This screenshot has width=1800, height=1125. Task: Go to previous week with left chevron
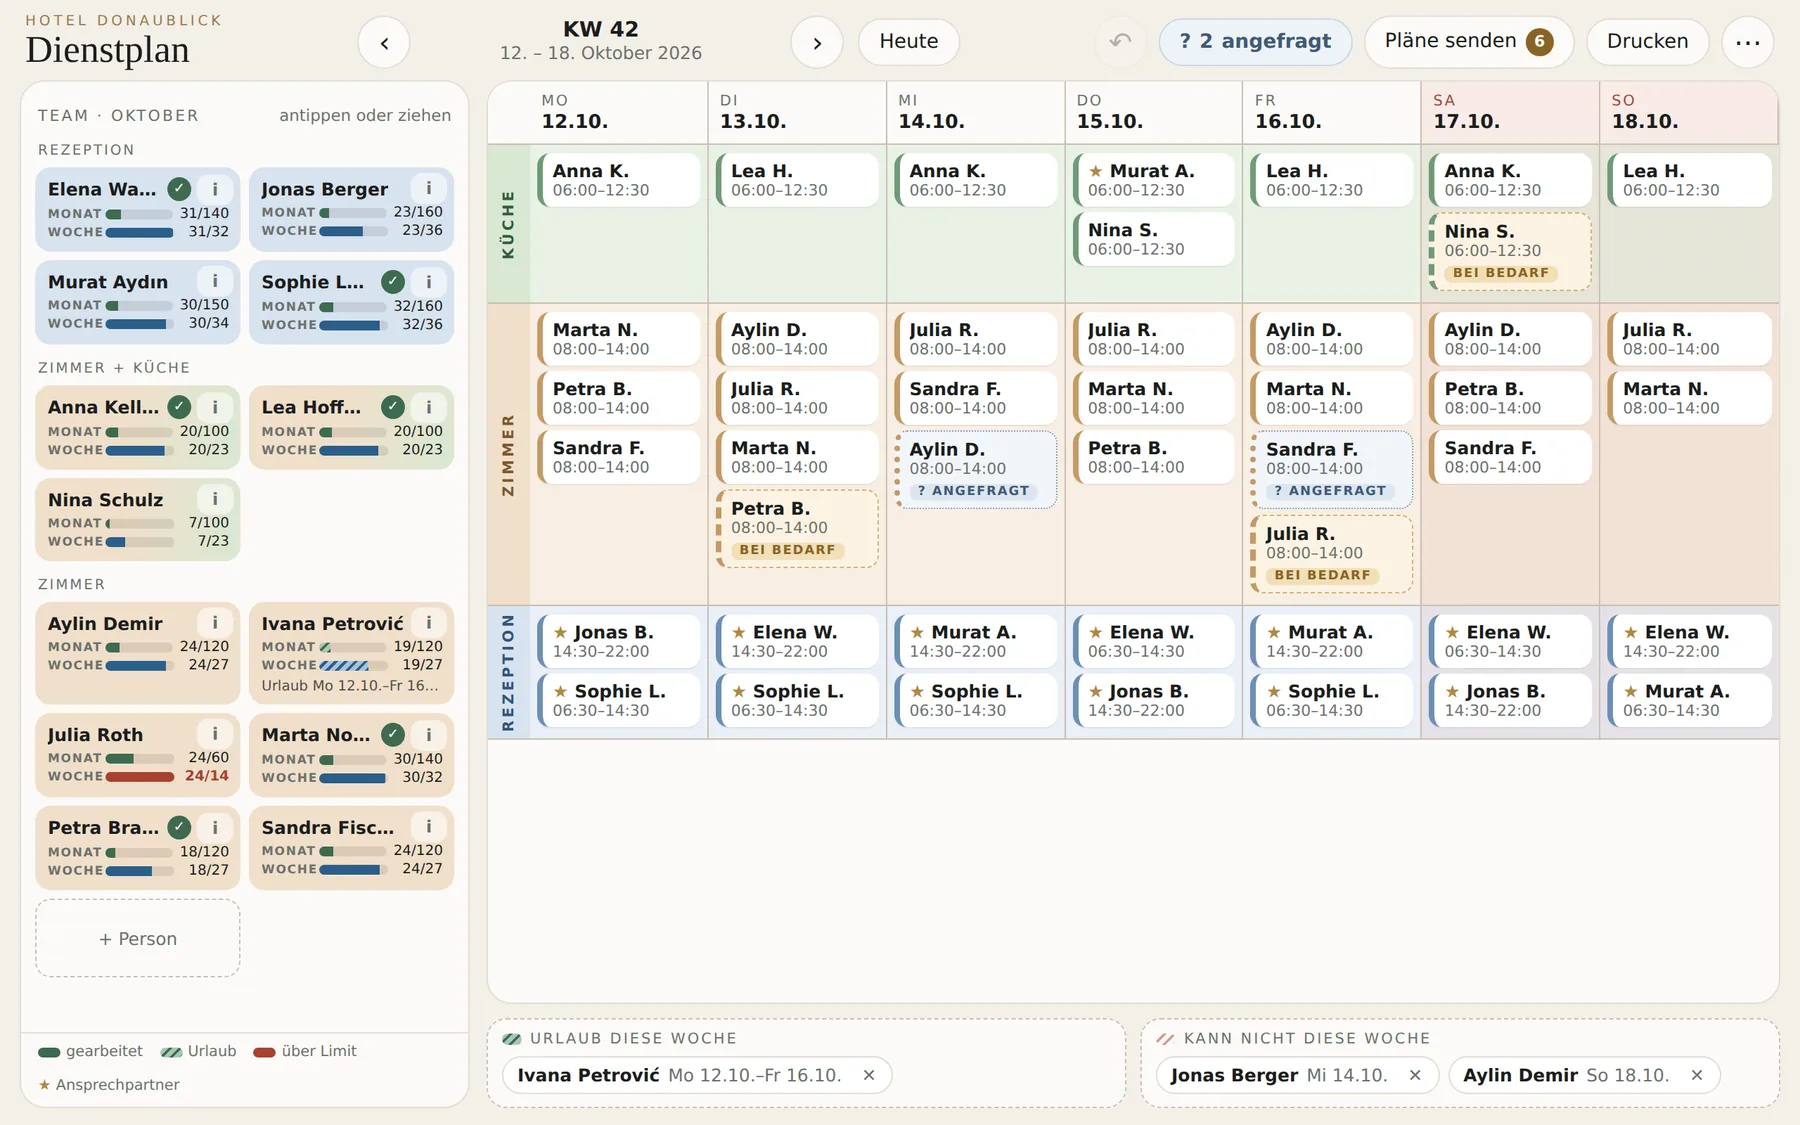(384, 43)
